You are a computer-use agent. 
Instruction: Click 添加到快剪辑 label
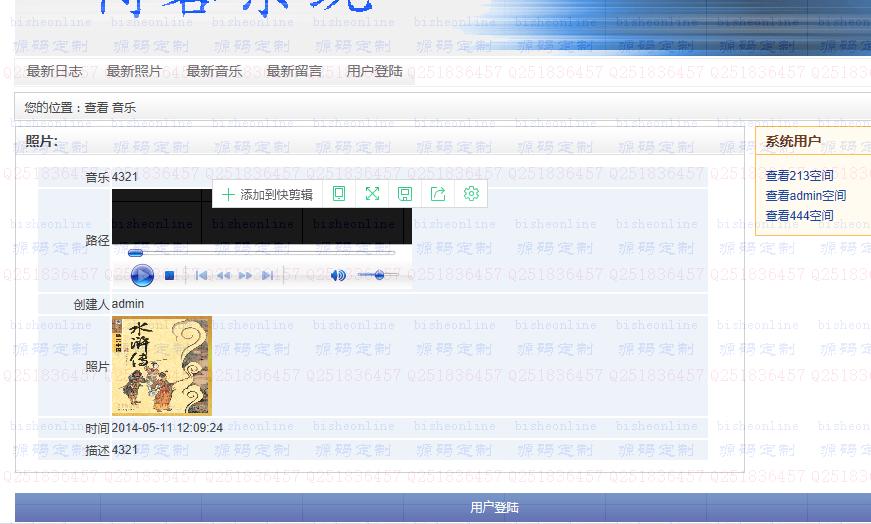[276, 194]
